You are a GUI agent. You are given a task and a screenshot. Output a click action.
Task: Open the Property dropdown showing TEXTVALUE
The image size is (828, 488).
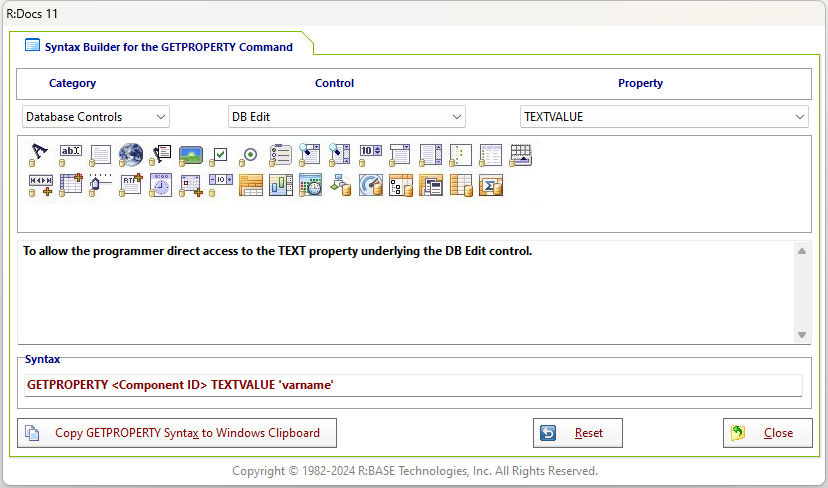[664, 117]
